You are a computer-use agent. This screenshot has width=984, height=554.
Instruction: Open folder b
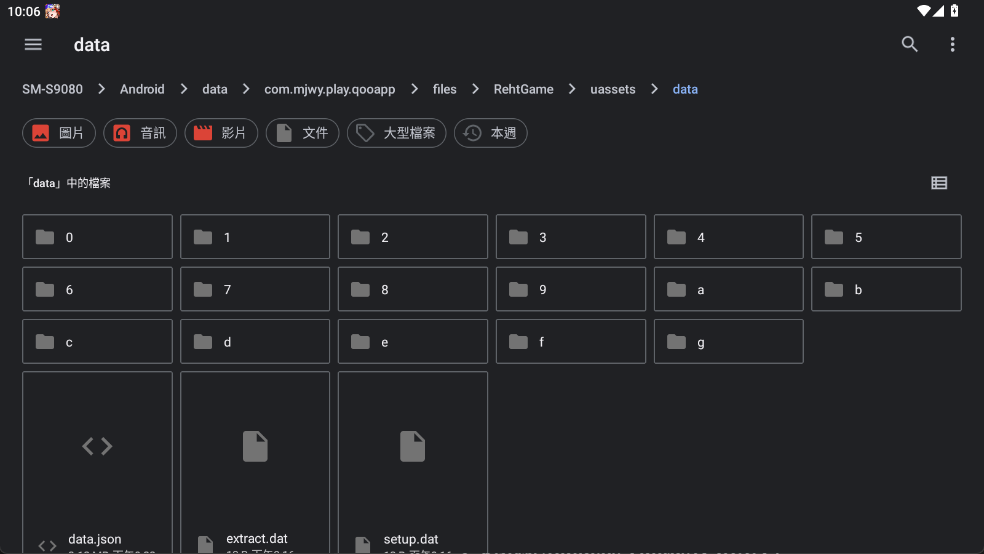pos(886,289)
